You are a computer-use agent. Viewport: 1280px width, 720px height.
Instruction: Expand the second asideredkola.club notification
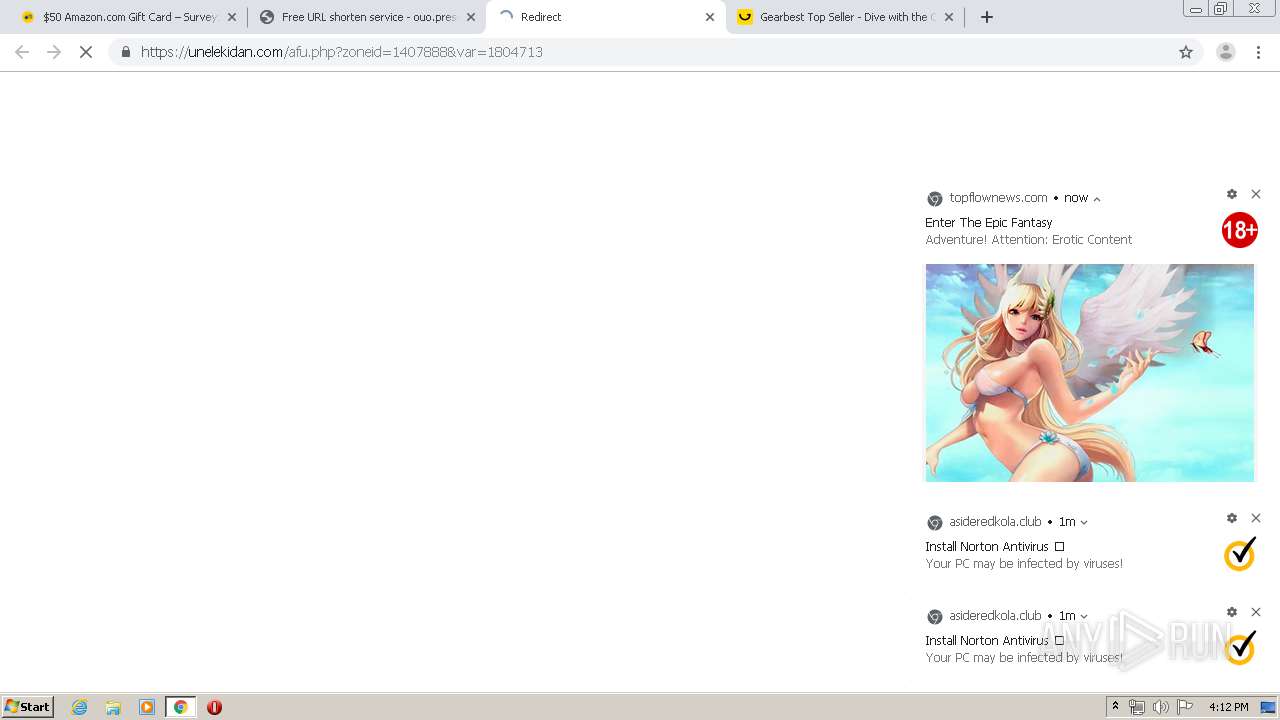[1084, 617]
